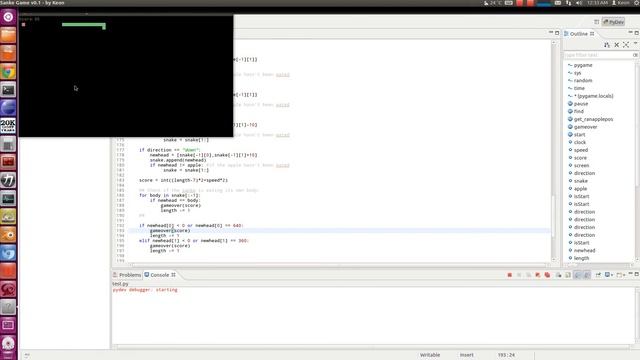Viewport: 640px width, 360px height.
Task: Click the Open Perspective icon beside PyDev
Action: (x=596, y=22)
